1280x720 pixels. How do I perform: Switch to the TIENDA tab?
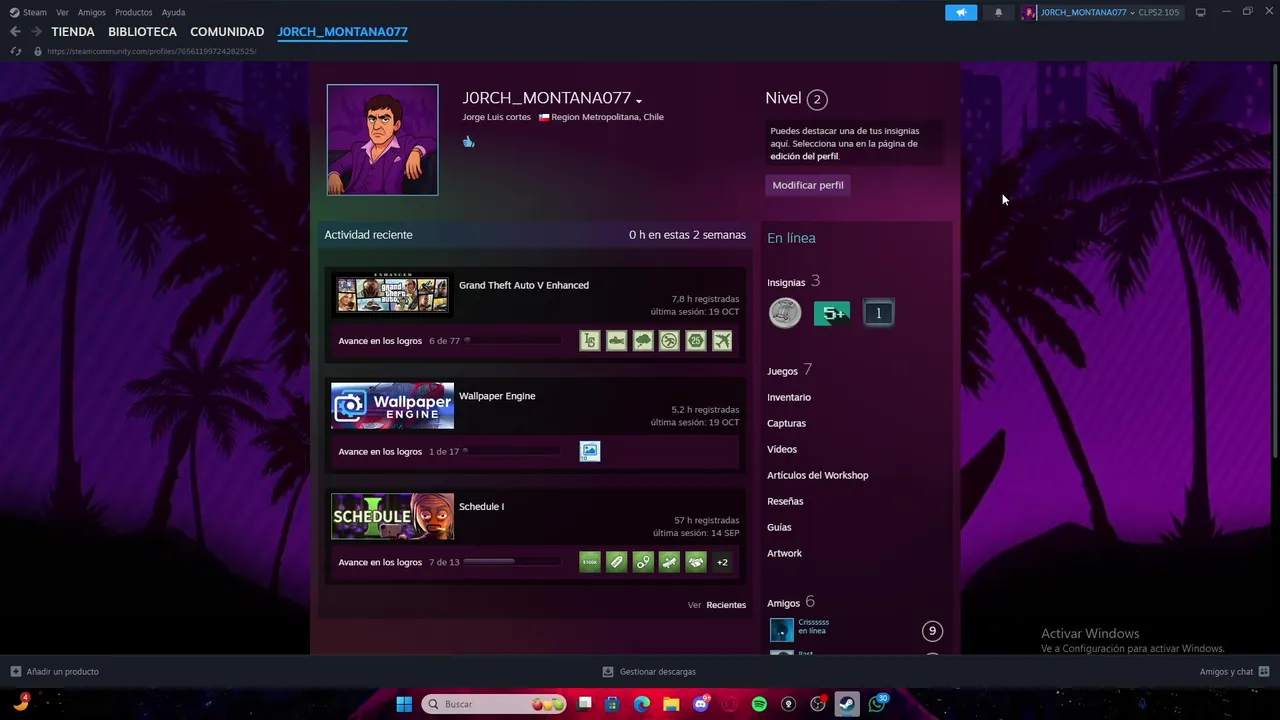pyautogui.click(x=73, y=32)
